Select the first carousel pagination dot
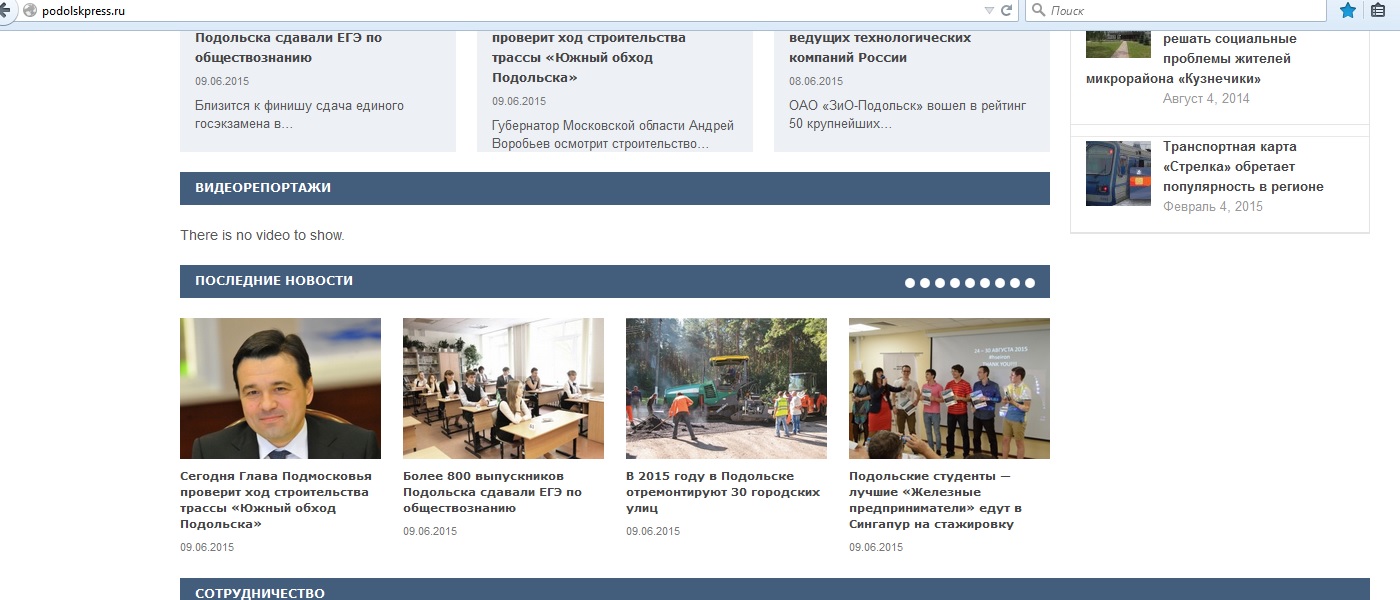 click(x=910, y=283)
